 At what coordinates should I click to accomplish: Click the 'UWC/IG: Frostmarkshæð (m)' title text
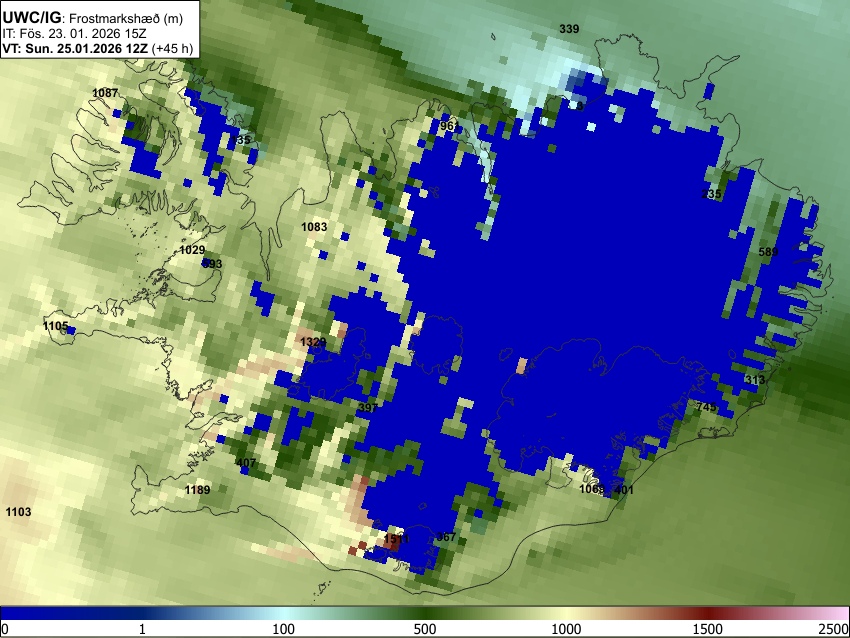tap(93, 18)
